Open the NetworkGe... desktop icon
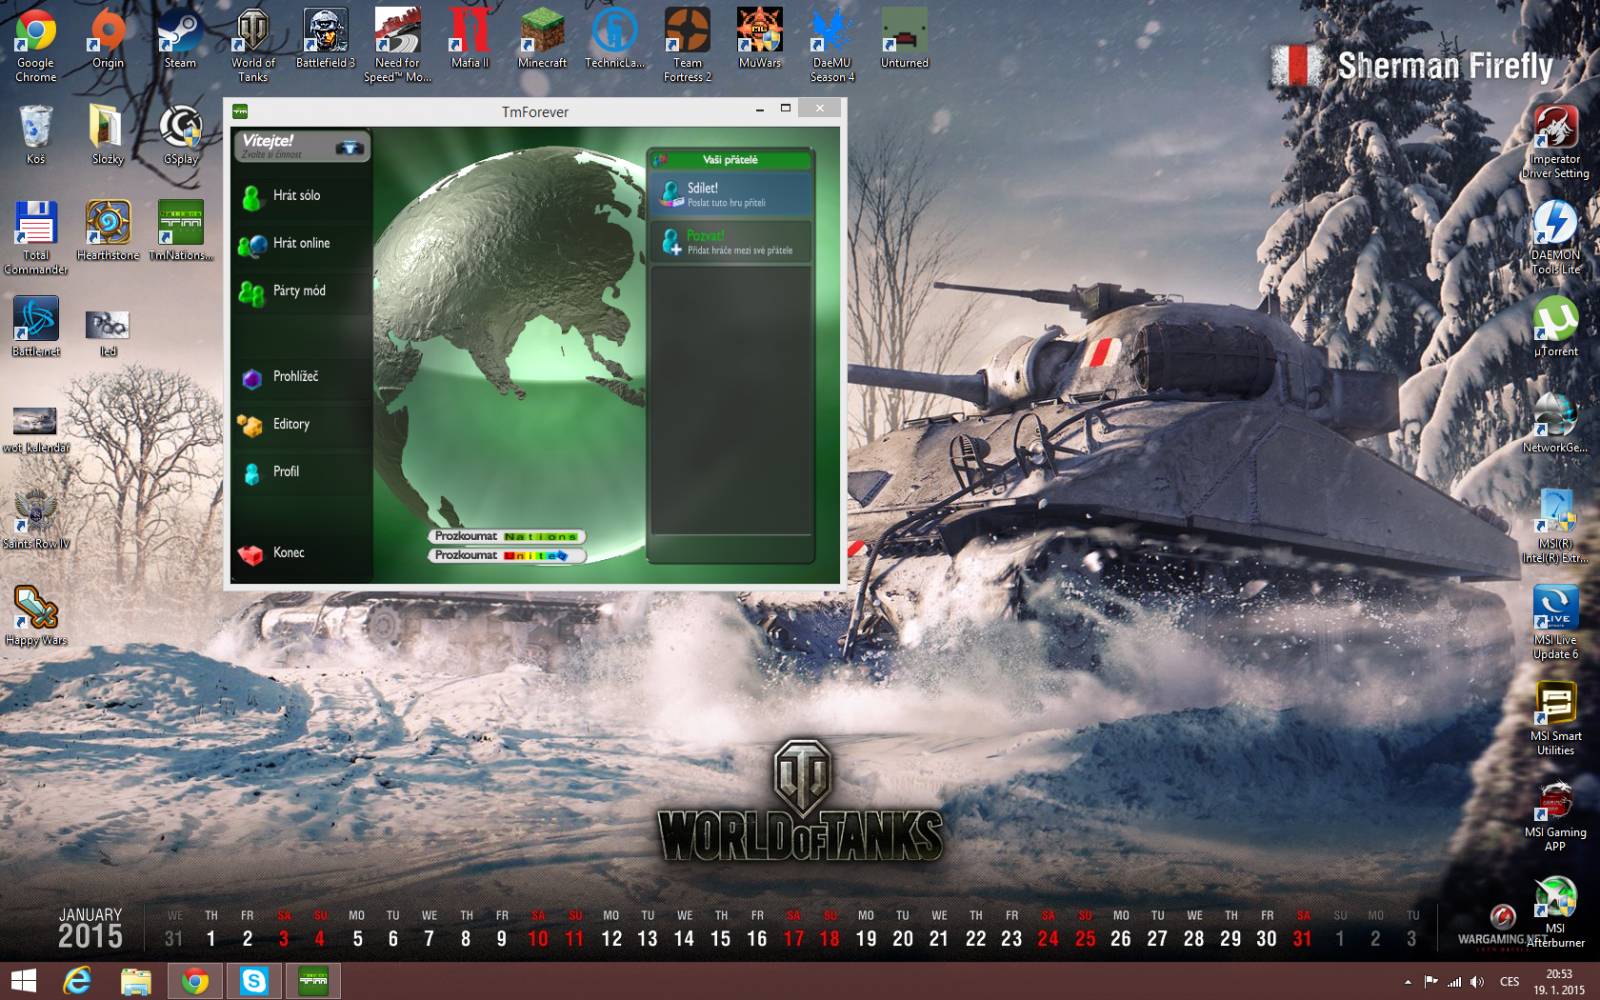 point(1555,424)
